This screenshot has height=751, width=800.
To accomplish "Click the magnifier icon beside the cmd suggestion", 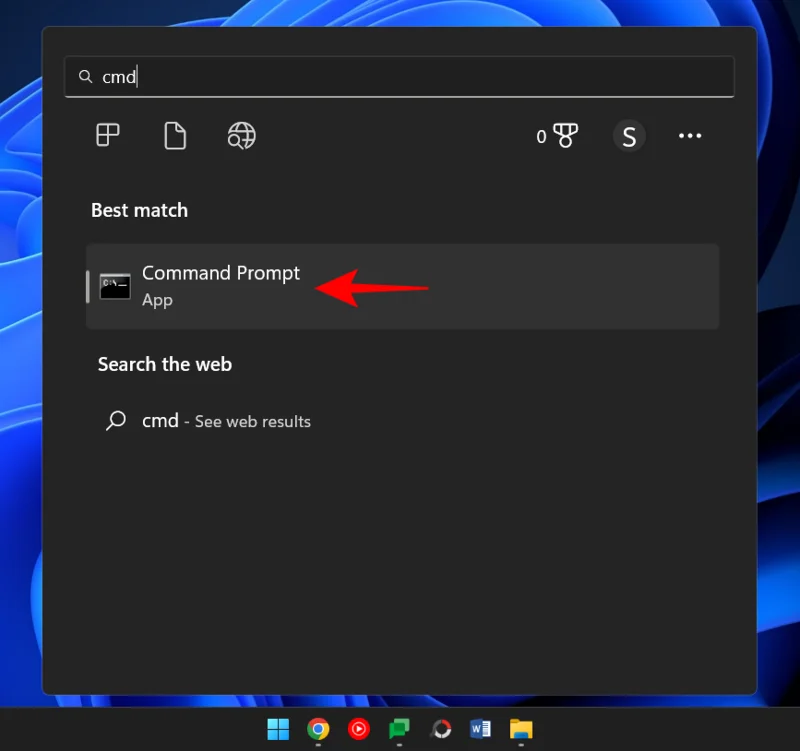I will pos(115,421).
